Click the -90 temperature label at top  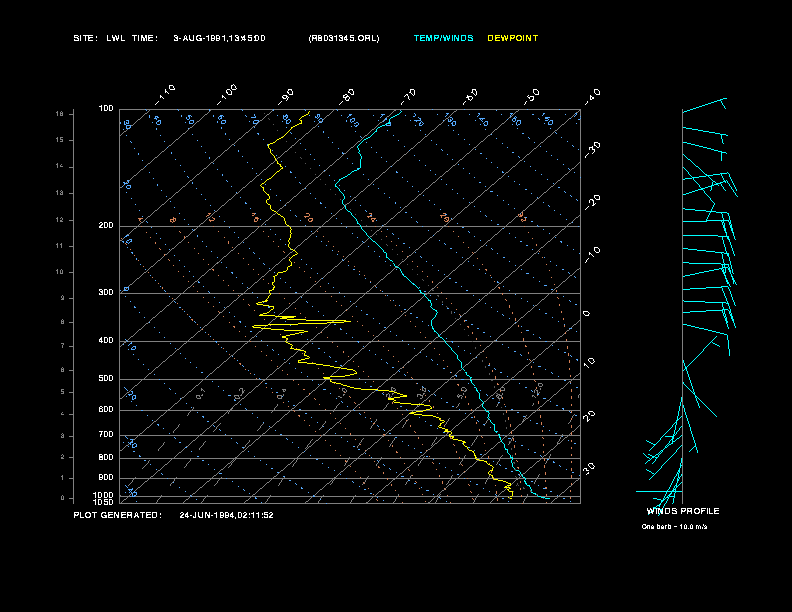tap(286, 97)
